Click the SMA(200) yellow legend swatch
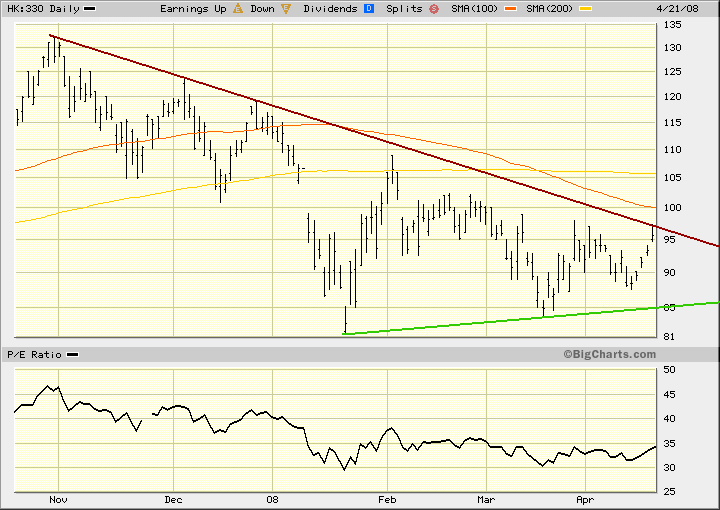The width and height of the screenshot is (720, 510). pos(585,9)
